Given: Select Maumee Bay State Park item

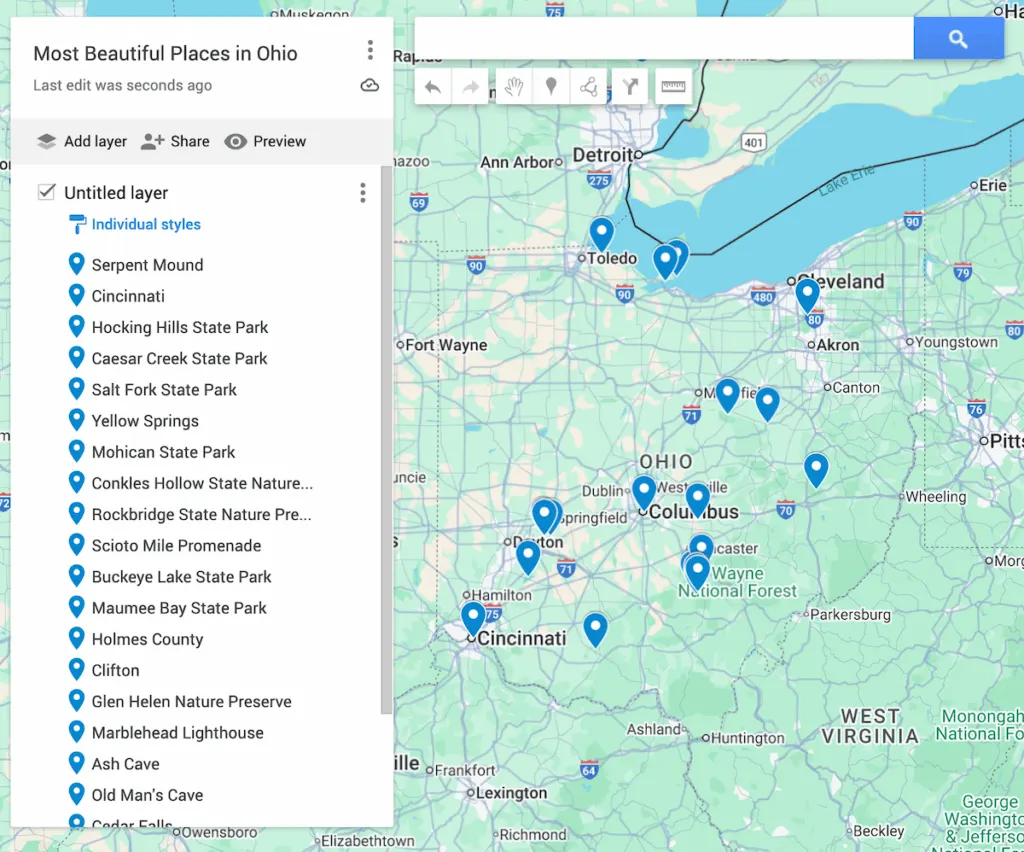Looking at the screenshot, I should (x=179, y=608).
